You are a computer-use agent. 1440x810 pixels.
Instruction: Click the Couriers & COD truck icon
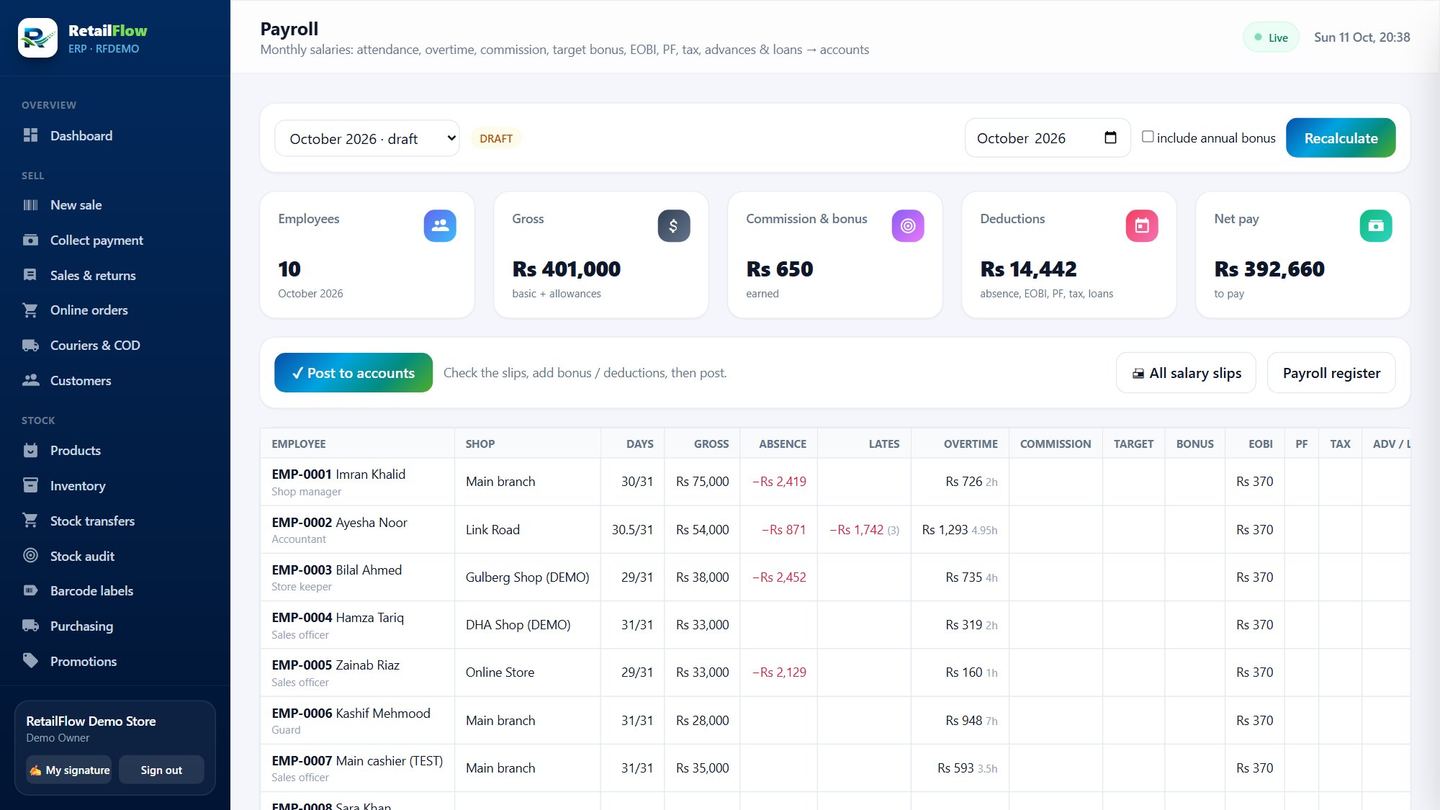pyautogui.click(x=31, y=345)
